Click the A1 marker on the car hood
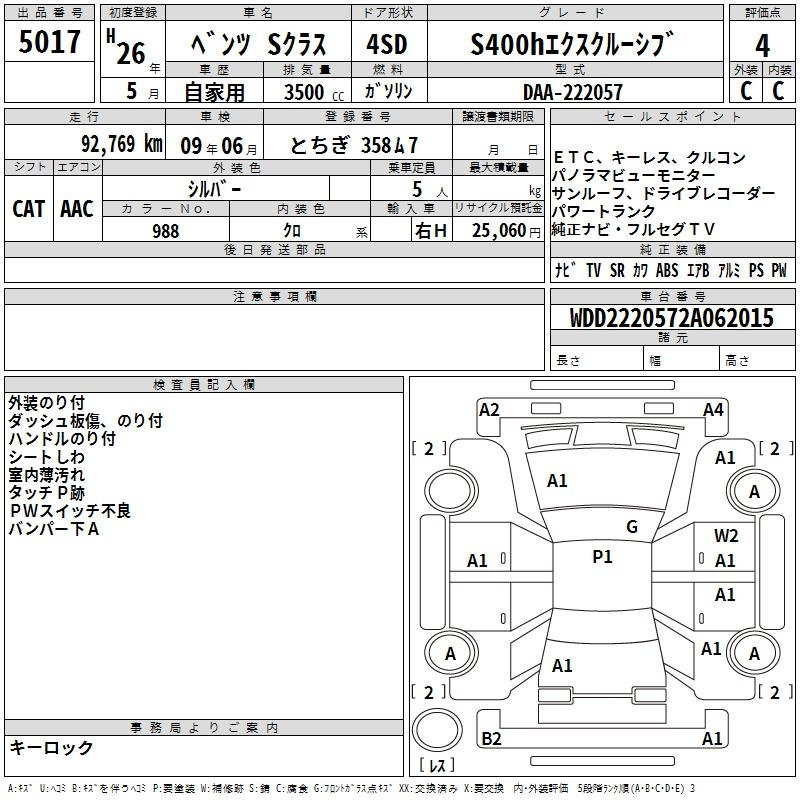Image resolution: width=800 pixels, height=800 pixels. (x=557, y=481)
